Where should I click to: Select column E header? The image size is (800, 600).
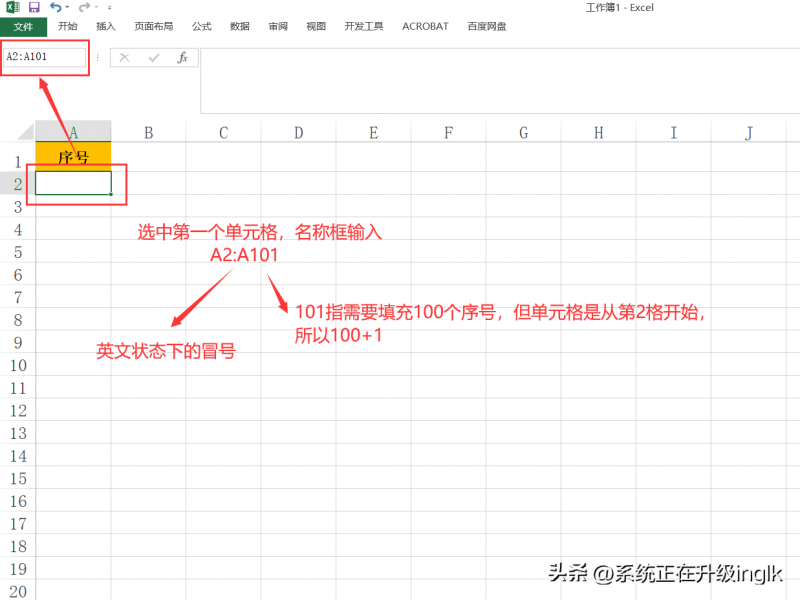[x=373, y=132]
